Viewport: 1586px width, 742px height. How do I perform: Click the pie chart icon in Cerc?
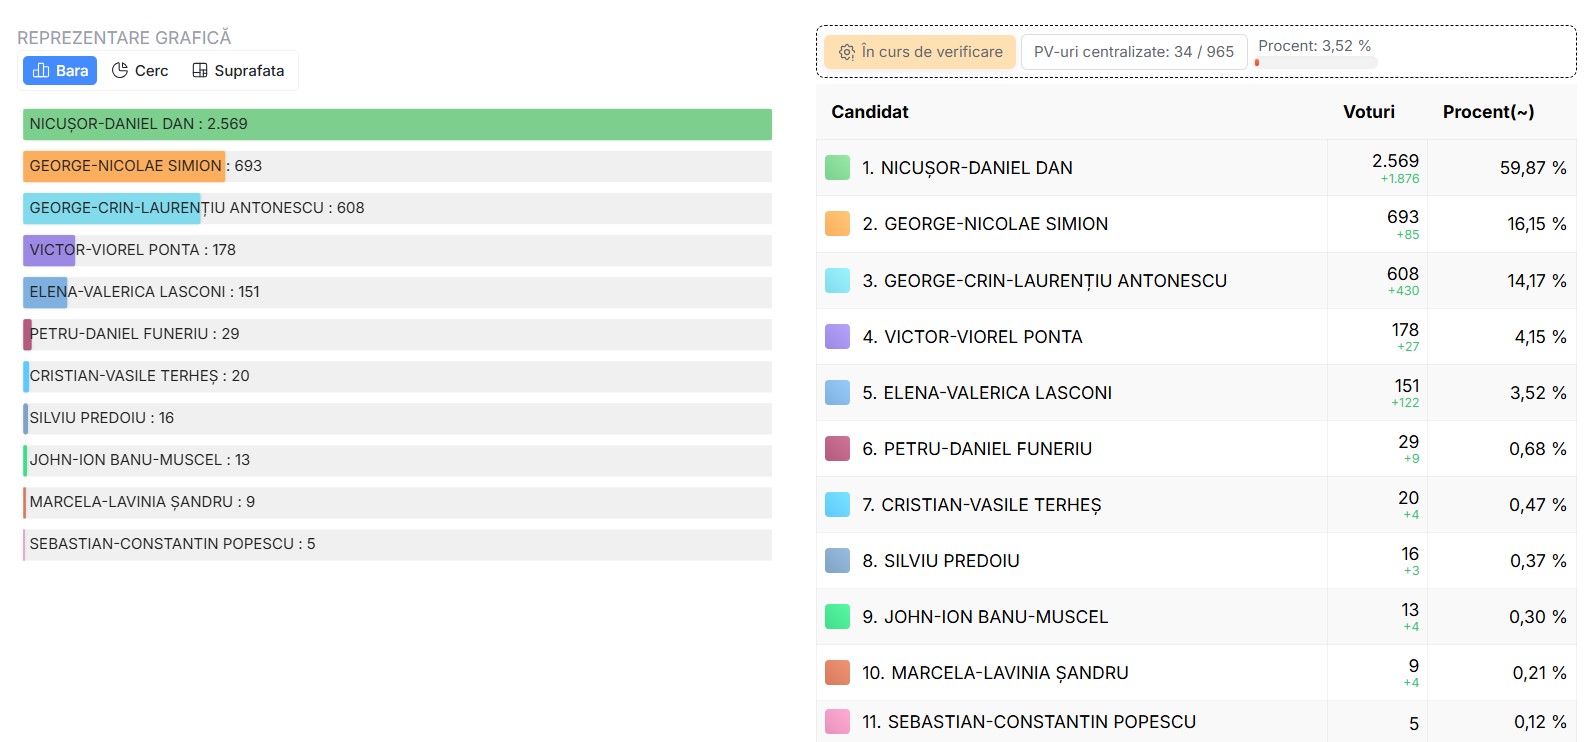pyautogui.click(x=120, y=71)
